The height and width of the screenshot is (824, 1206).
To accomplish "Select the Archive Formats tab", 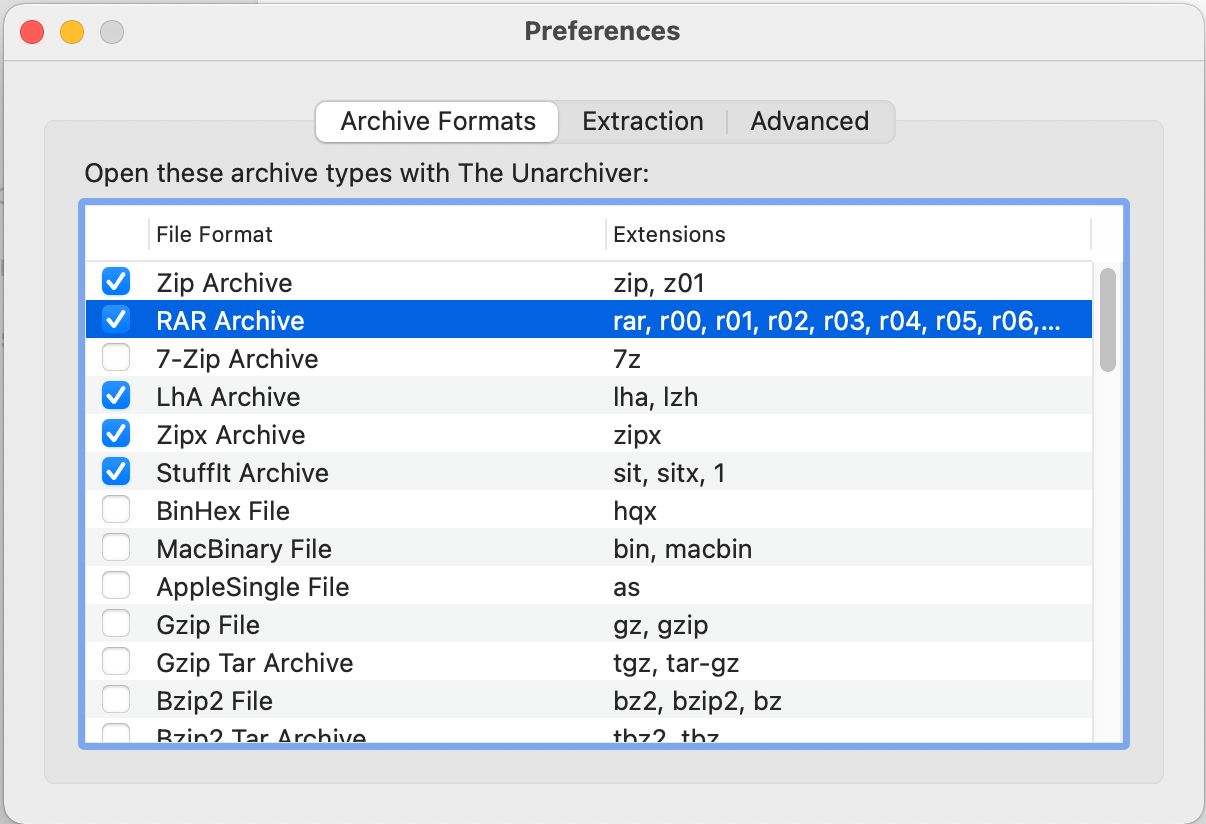I will coord(436,121).
